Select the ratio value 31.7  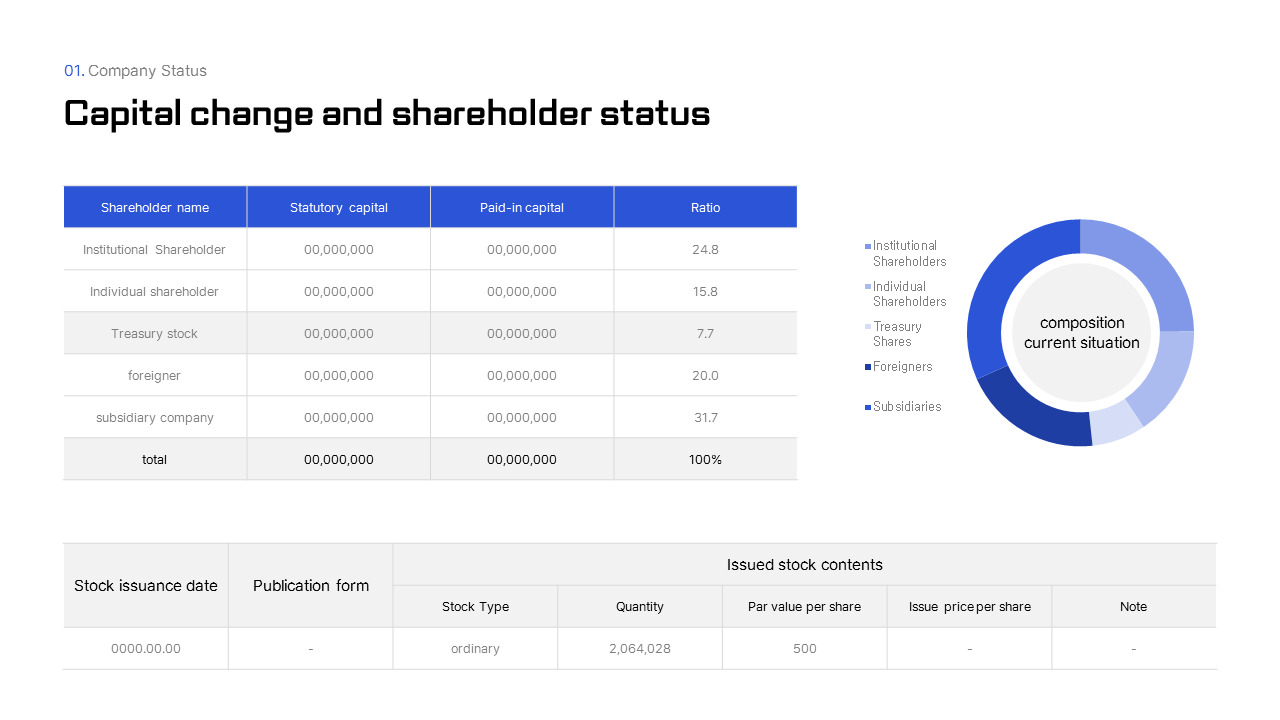pyautogui.click(x=706, y=418)
